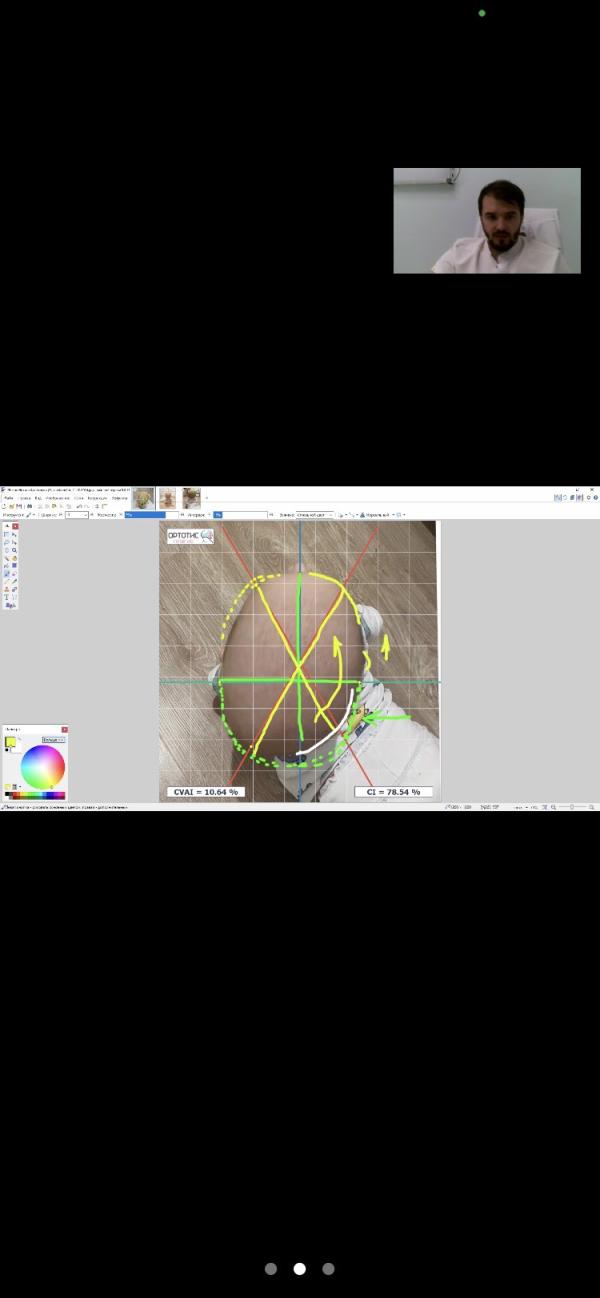Select the Text tool
600x1298 pixels.
point(6,597)
